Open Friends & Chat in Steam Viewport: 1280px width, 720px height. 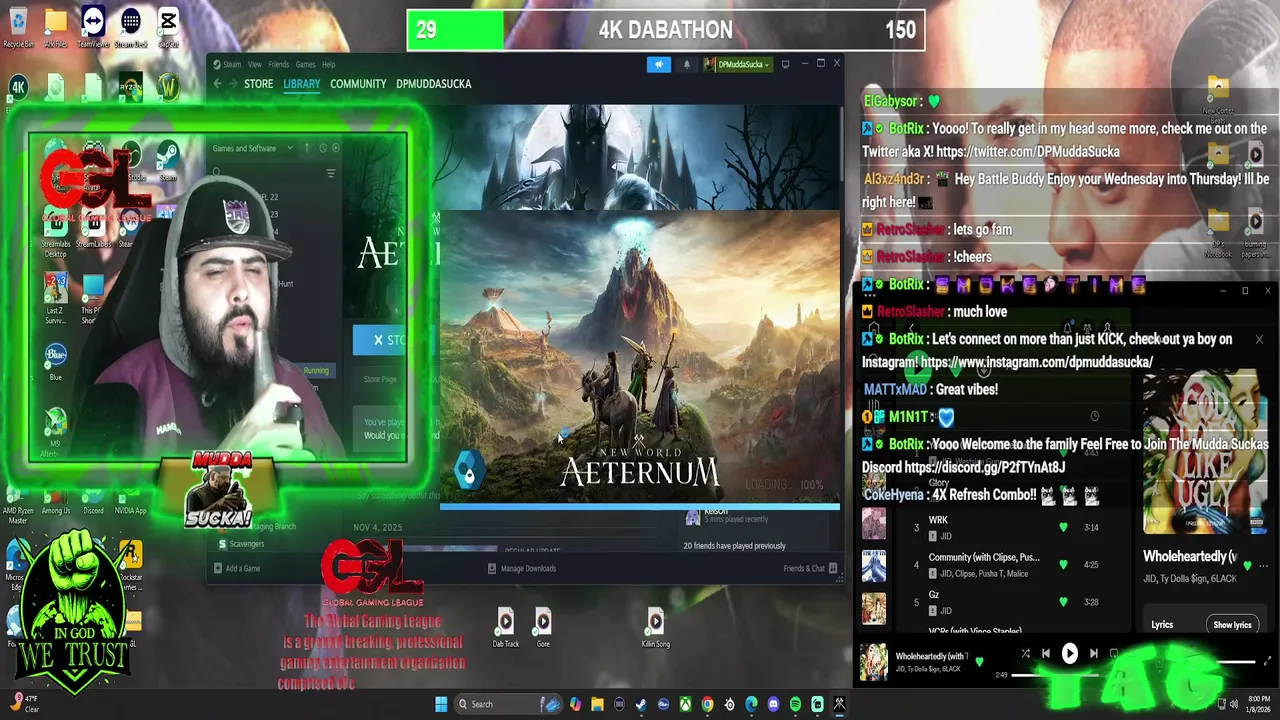pyautogui.click(x=810, y=568)
